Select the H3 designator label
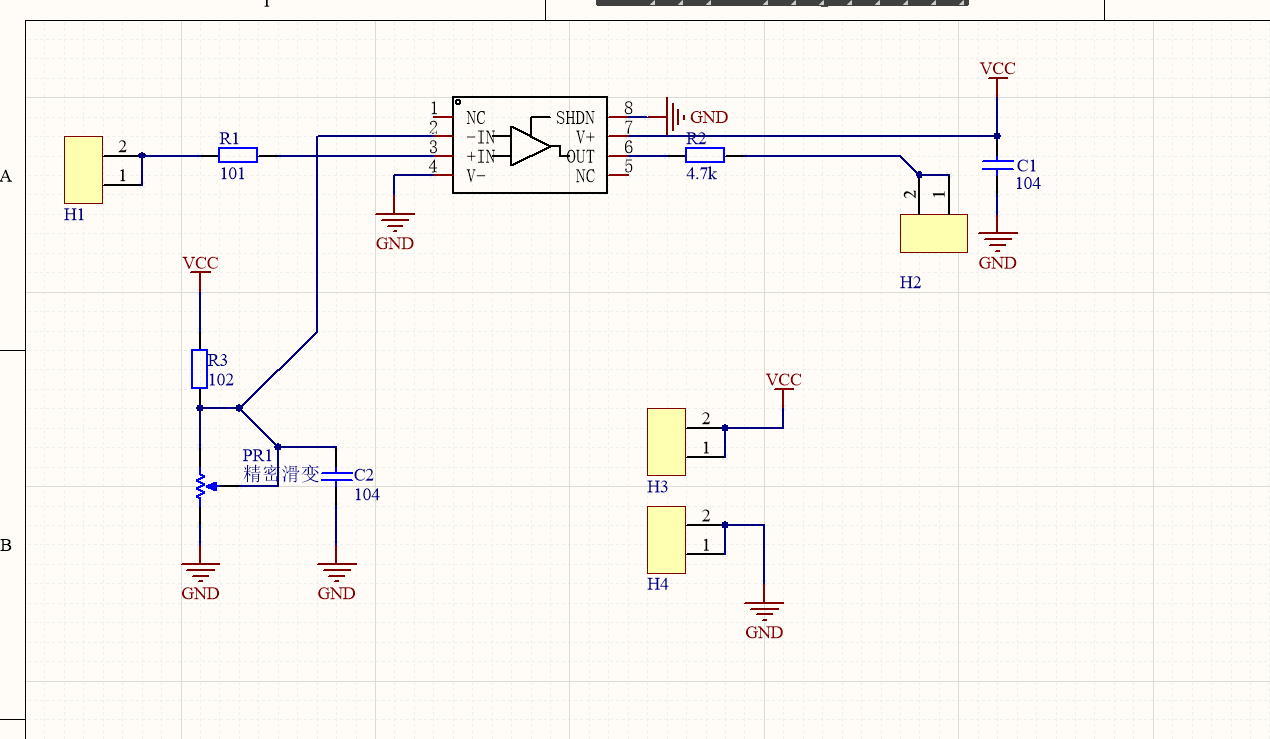Image resolution: width=1270 pixels, height=739 pixels. [x=657, y=488]
